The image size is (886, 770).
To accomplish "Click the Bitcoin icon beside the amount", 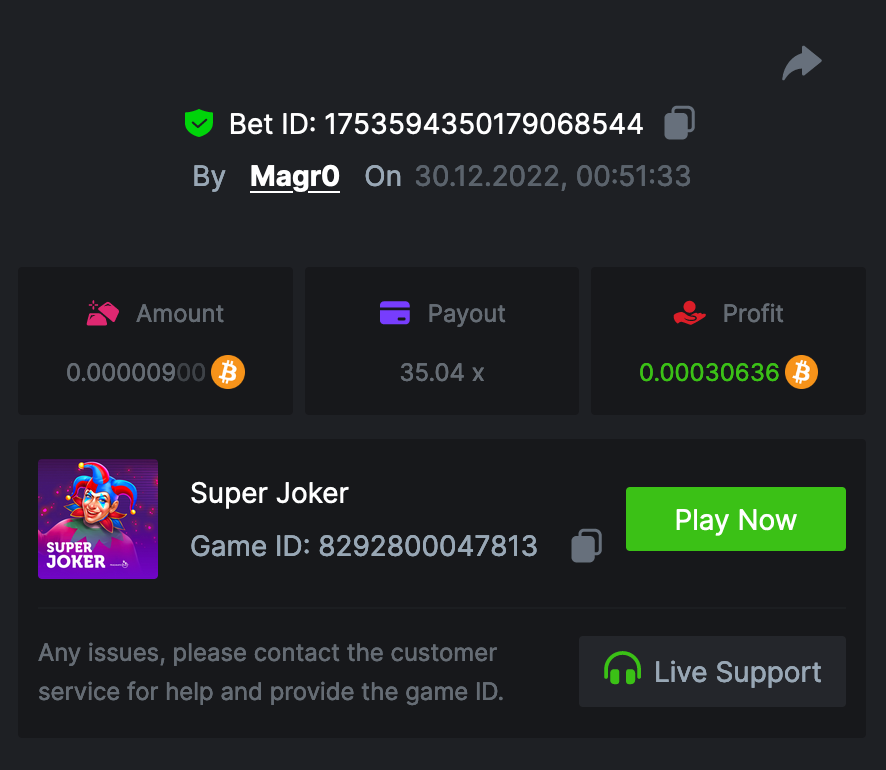I will pyautogui.click(x=228, y=373).
